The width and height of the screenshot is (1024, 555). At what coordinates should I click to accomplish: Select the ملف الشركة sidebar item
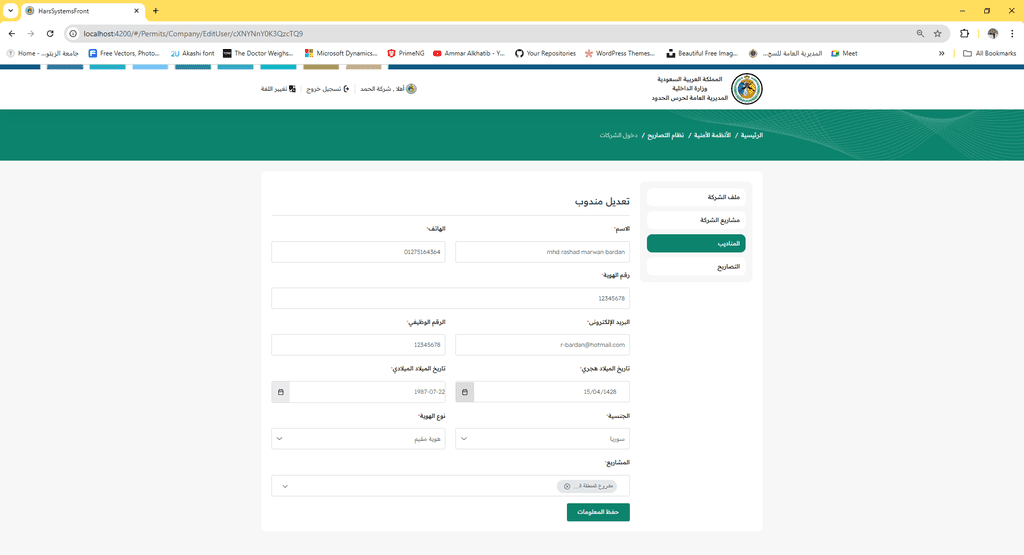(696, 197)
